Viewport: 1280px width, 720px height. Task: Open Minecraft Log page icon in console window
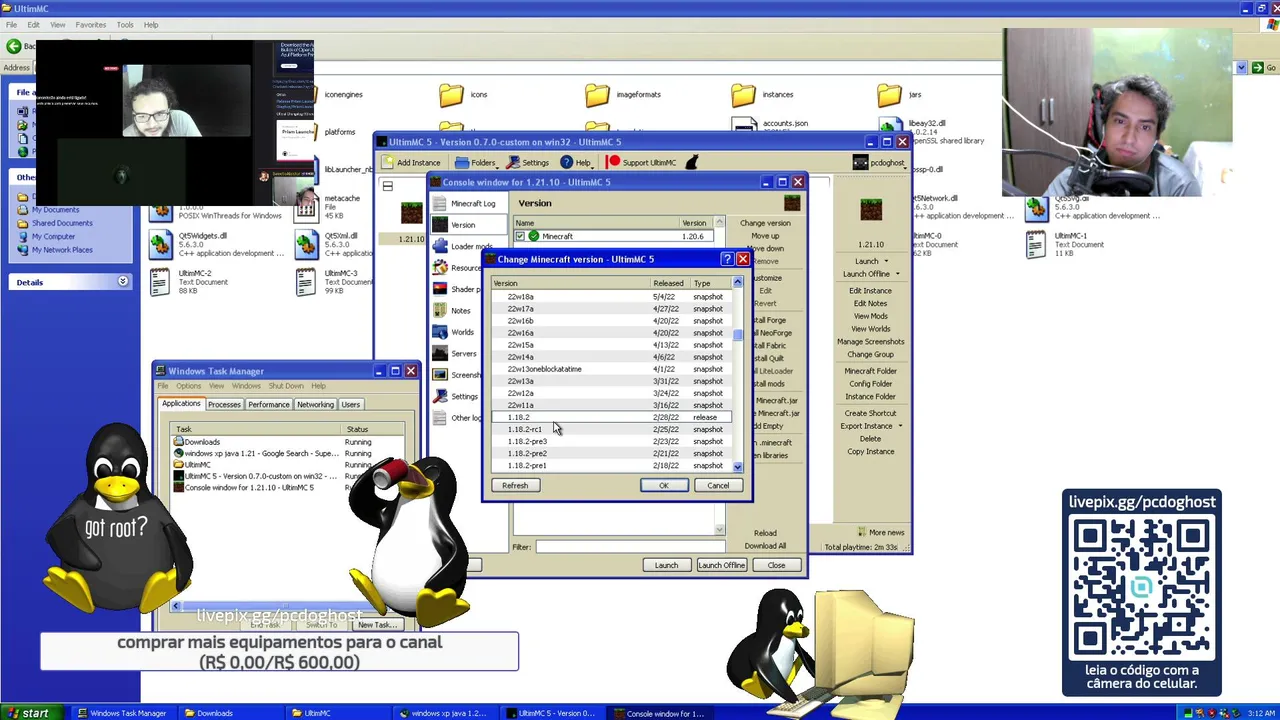tap(440, 203)
